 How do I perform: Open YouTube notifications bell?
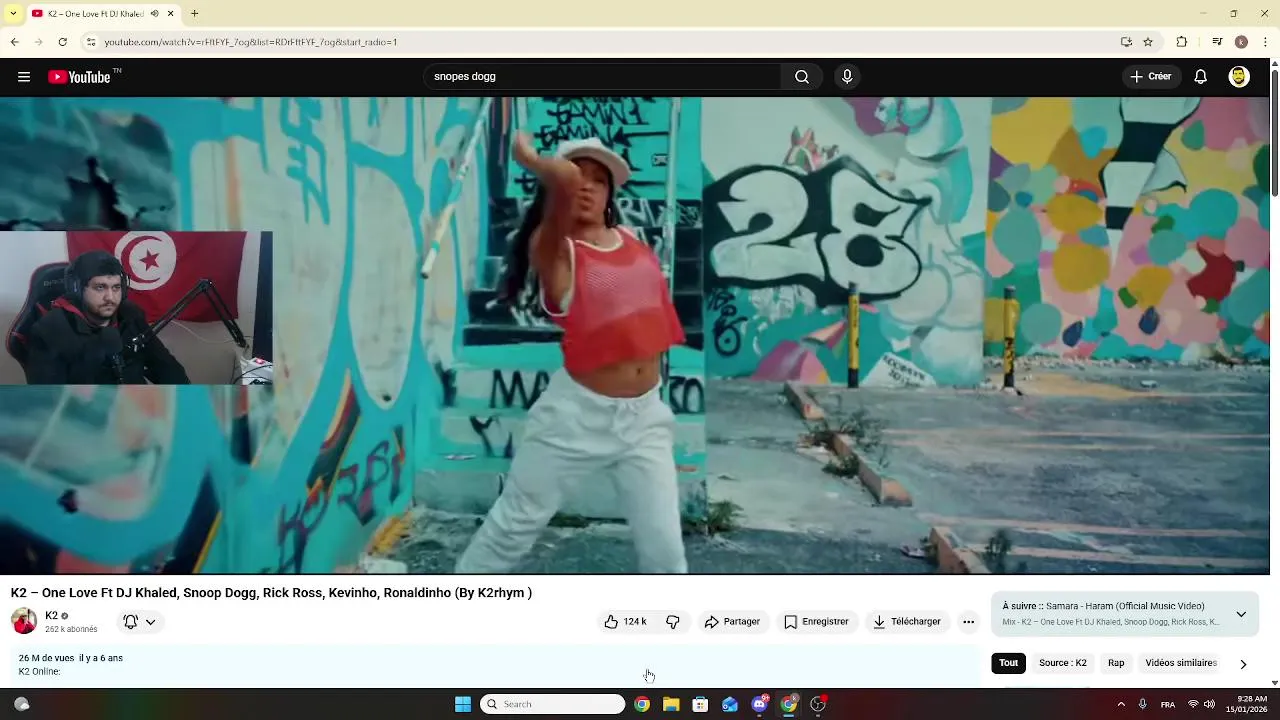(x=1201, y=77)
